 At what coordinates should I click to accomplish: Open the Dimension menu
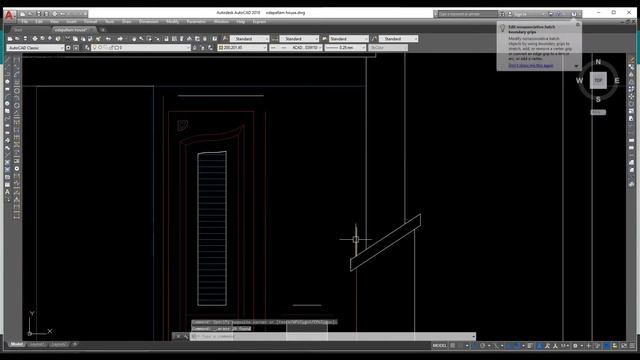[x=149, y=22]
